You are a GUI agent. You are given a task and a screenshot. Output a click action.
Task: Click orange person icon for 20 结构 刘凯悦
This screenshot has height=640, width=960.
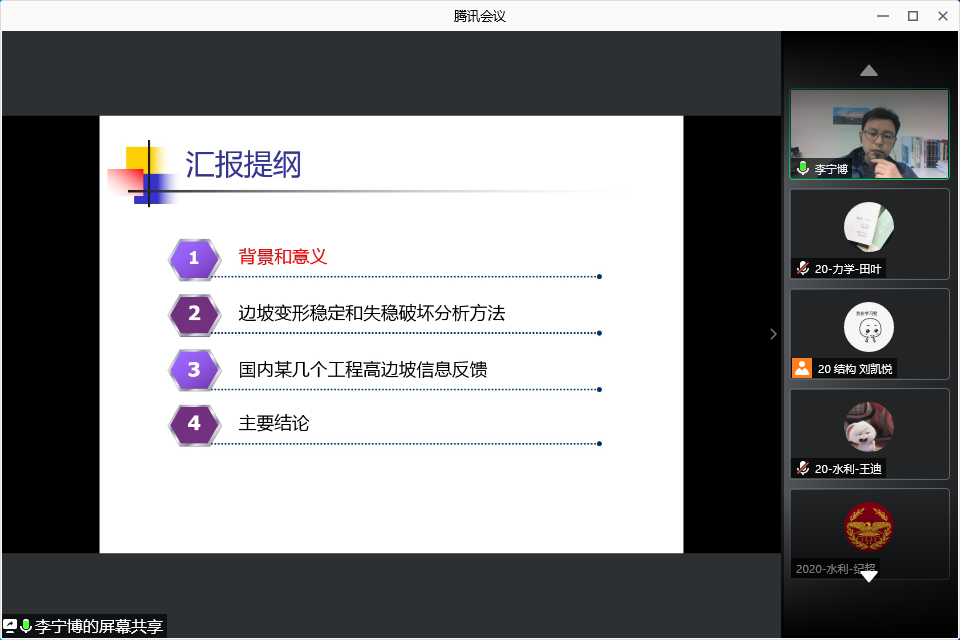(x=802, y=368)
